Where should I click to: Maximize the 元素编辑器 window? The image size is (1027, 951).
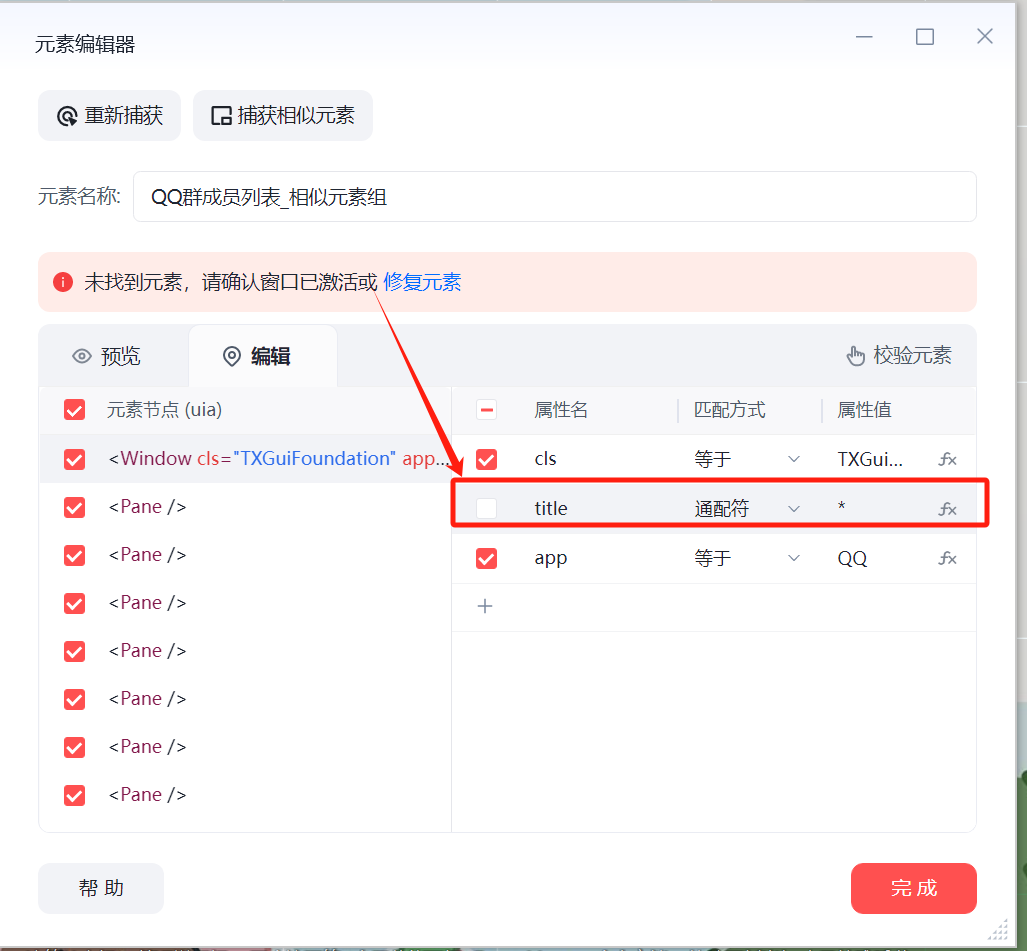point(925,37)
